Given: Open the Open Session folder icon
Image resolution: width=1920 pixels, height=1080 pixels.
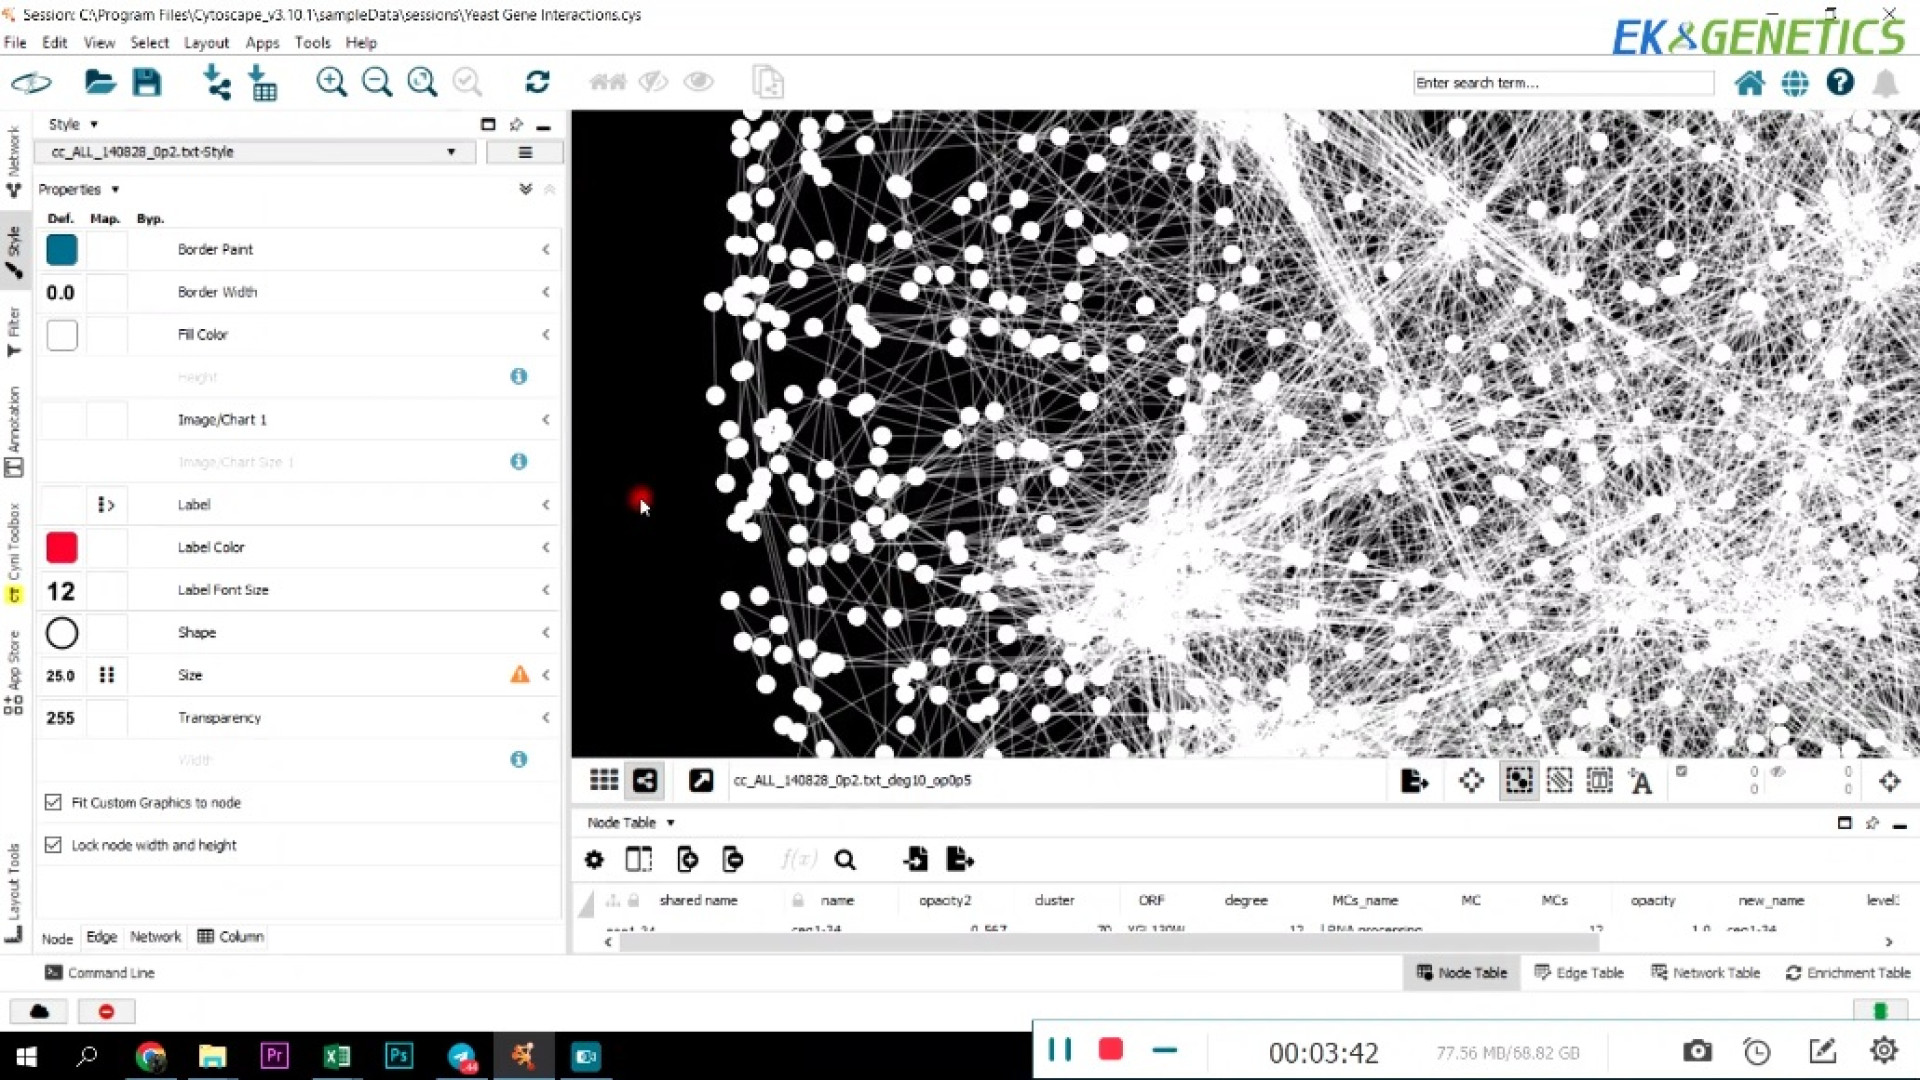Looking at the screenshot, I should pos(99,82).
